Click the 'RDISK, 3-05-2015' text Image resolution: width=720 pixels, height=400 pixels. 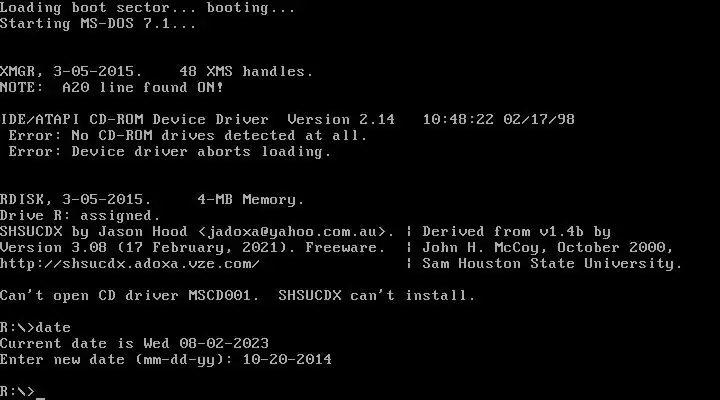[76, 200]
